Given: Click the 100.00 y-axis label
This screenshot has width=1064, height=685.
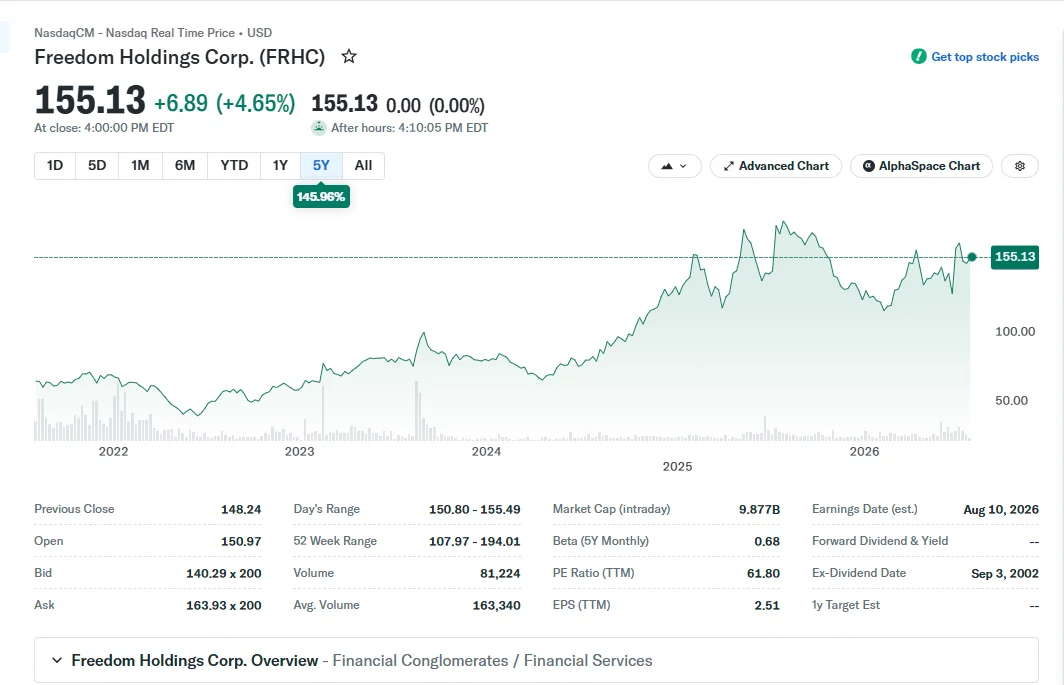Looking at the screenshot, I should click(x=1015, y=331).
